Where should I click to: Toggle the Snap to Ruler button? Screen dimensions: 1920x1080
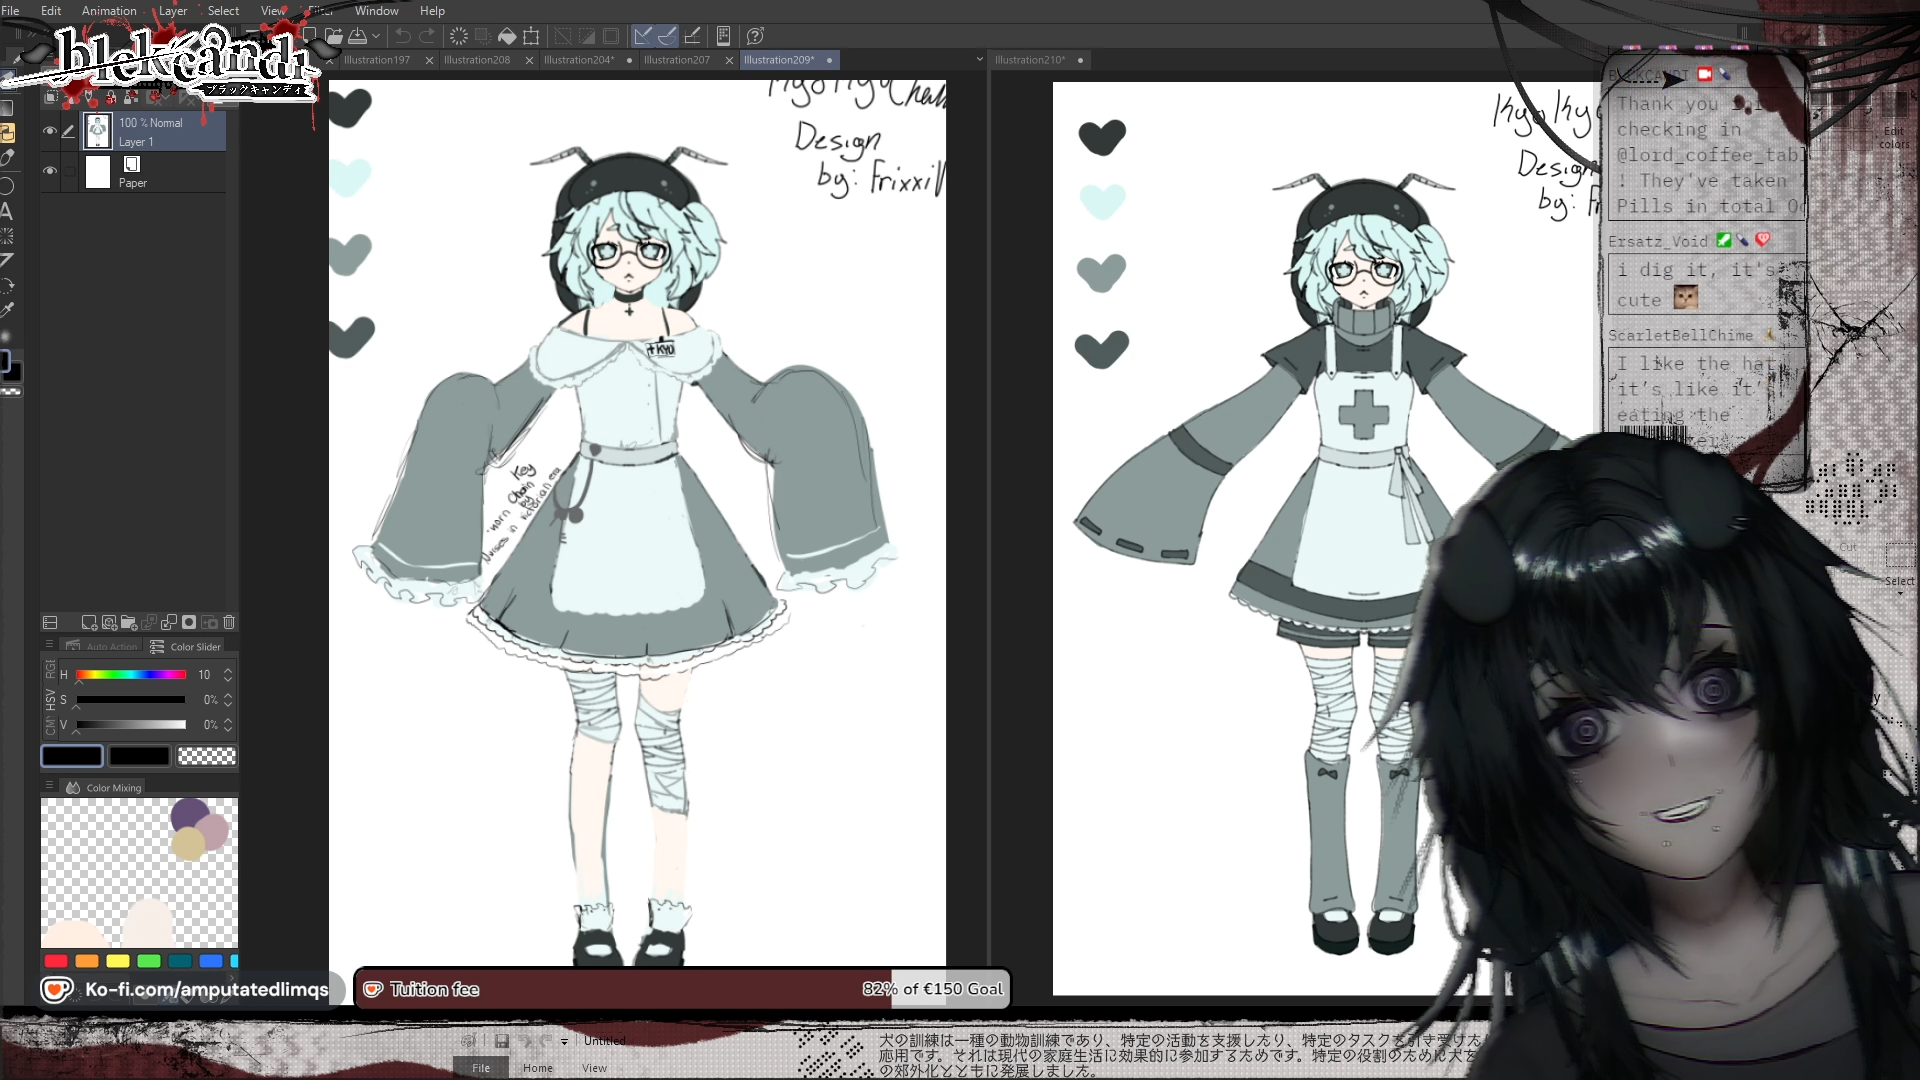(643, 36)
